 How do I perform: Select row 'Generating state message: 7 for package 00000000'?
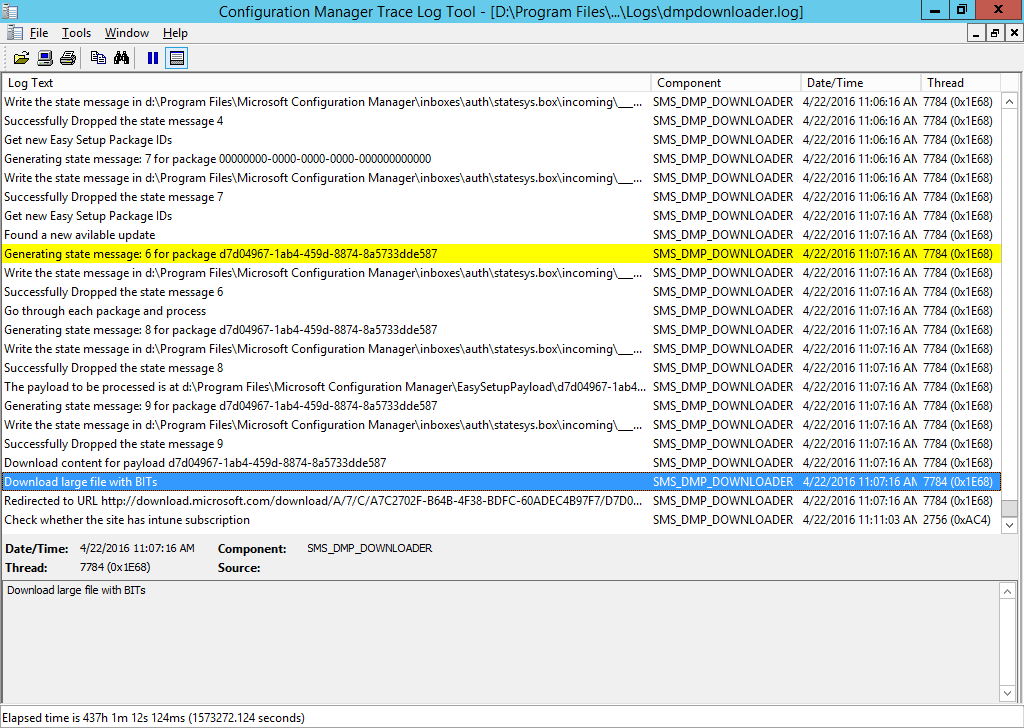[x=501, y=159]
